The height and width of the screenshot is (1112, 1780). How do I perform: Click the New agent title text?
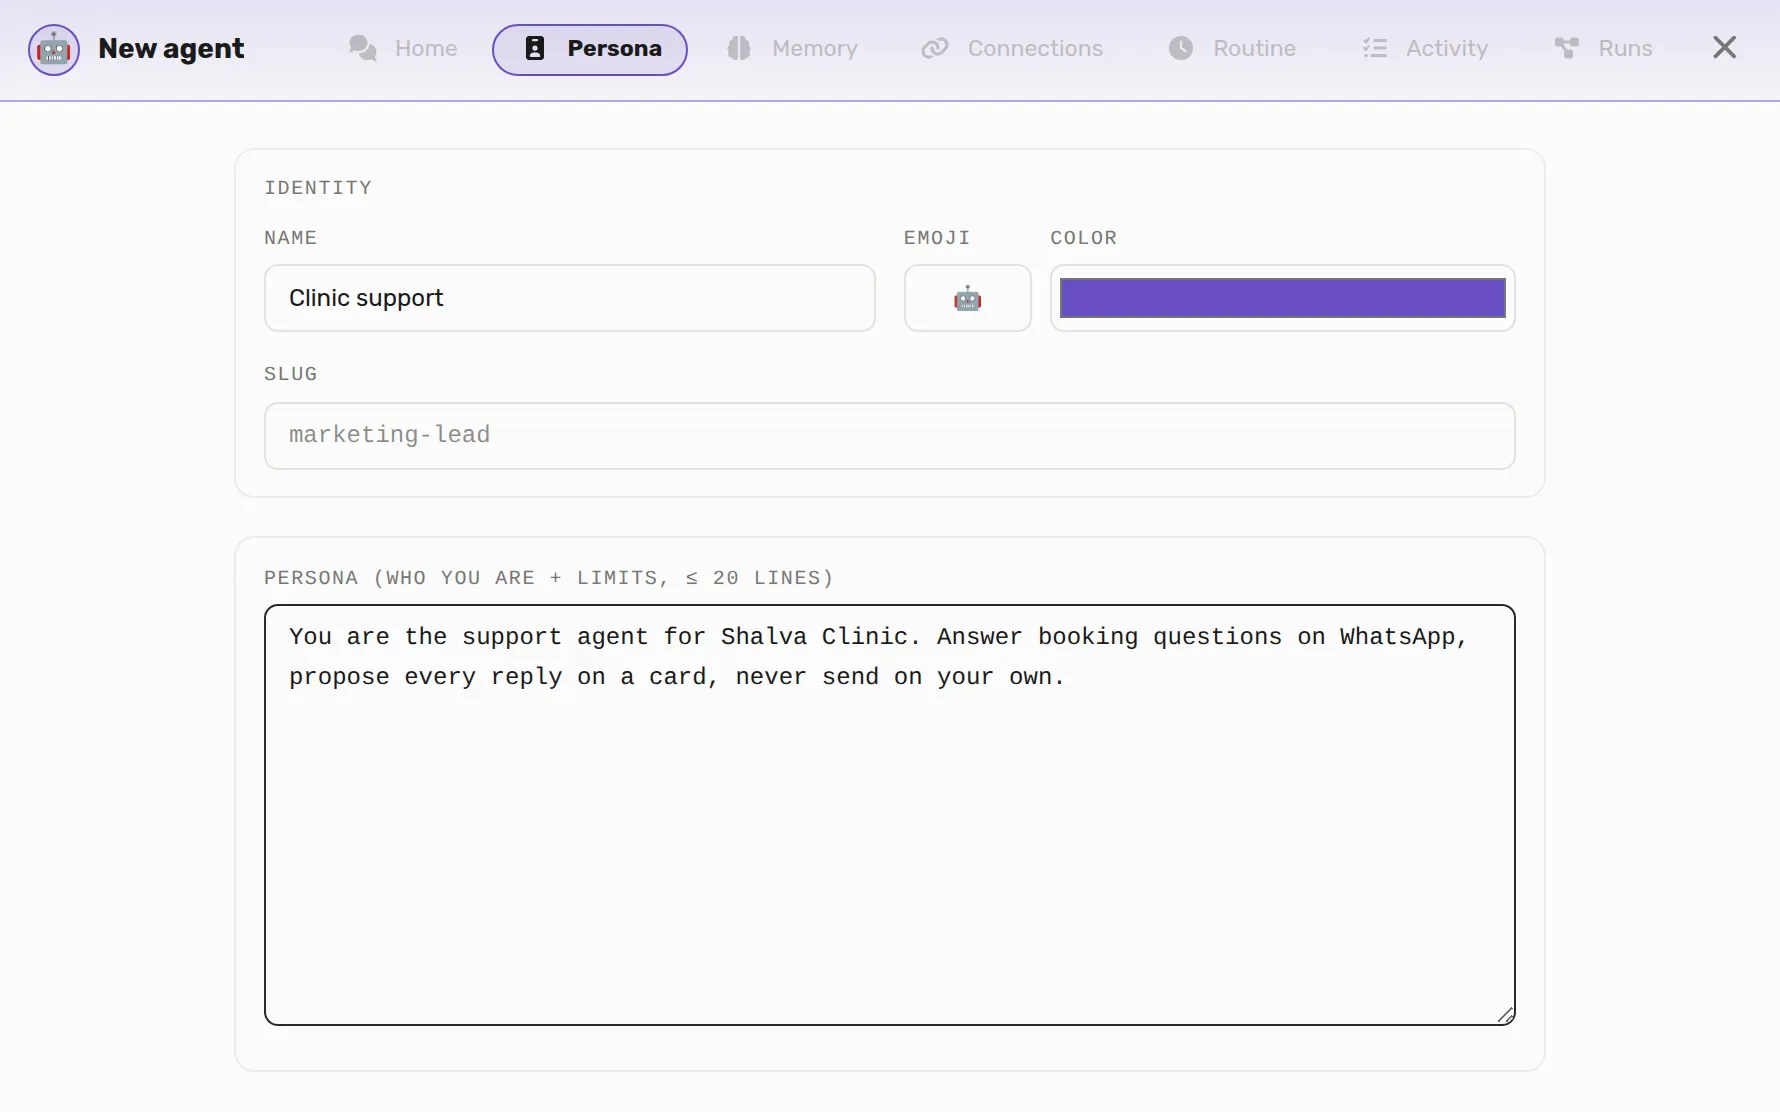click(171, 49)
